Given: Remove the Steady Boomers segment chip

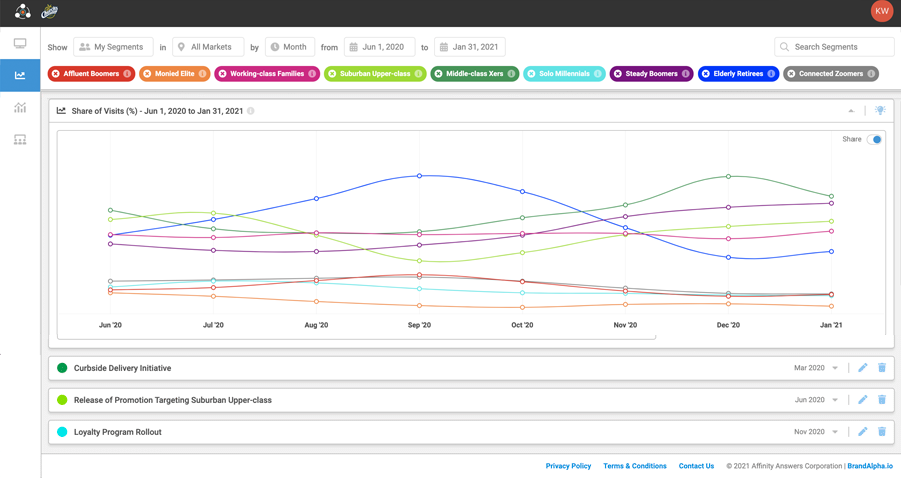Looking at the screenshot, I should pos(618,74).
